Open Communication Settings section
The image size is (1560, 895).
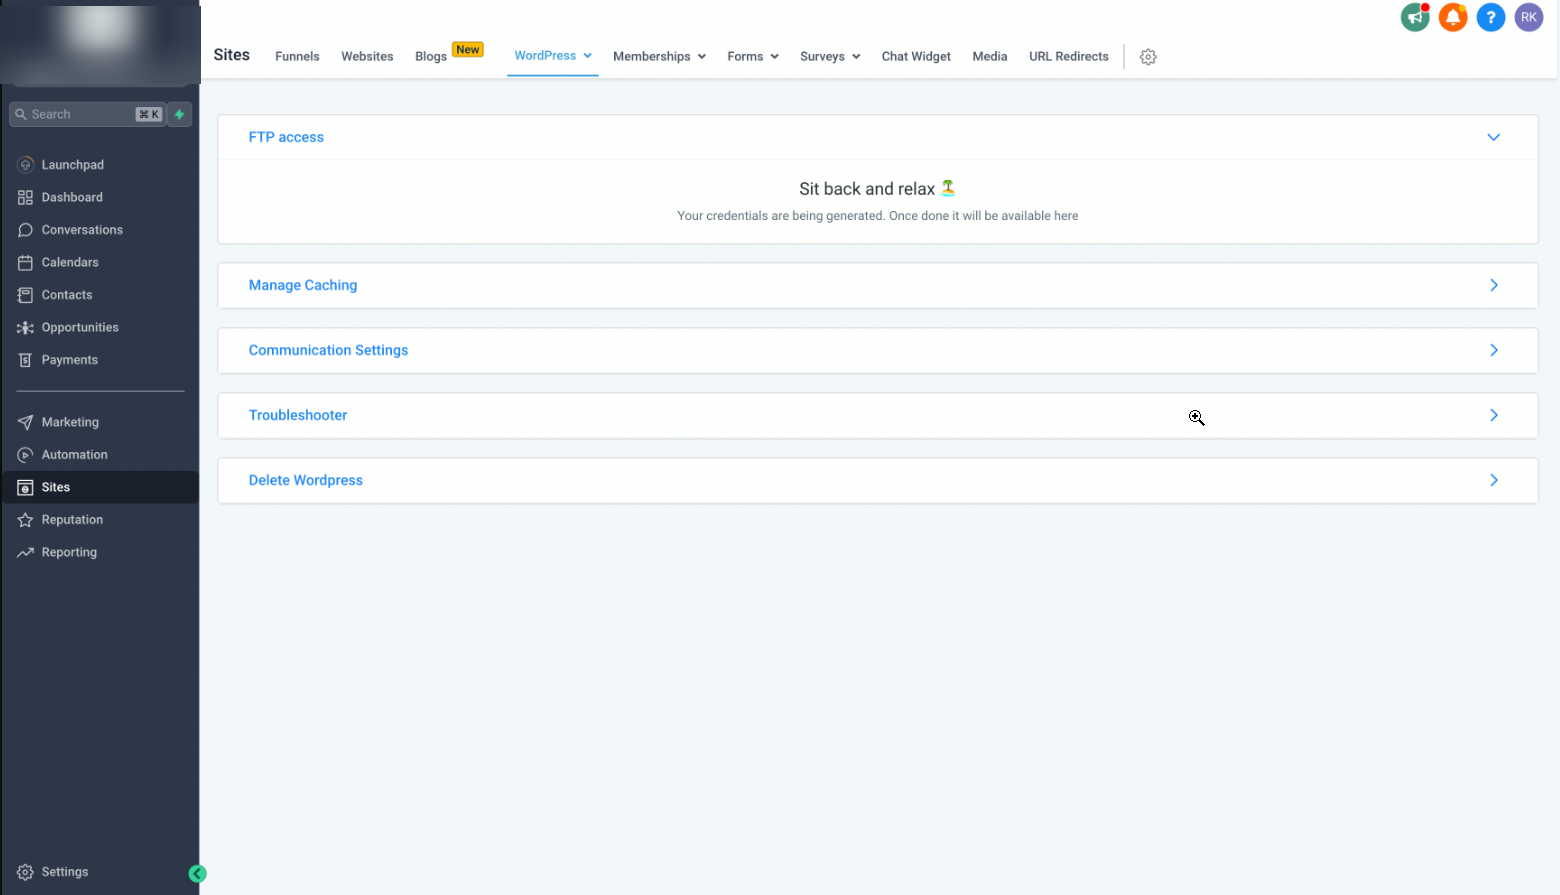pyautogui.click(x=328, y=350)
